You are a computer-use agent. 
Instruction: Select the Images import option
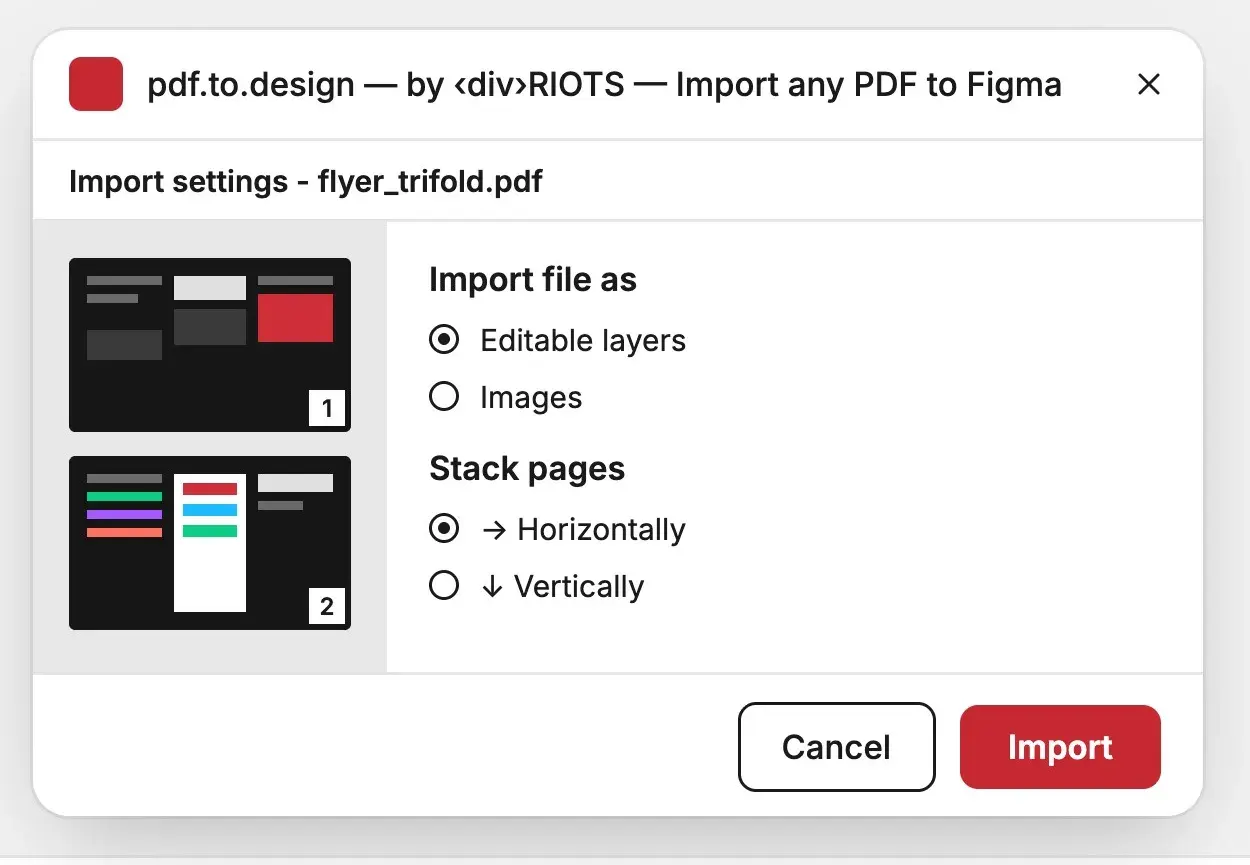[x=444, y=397]
